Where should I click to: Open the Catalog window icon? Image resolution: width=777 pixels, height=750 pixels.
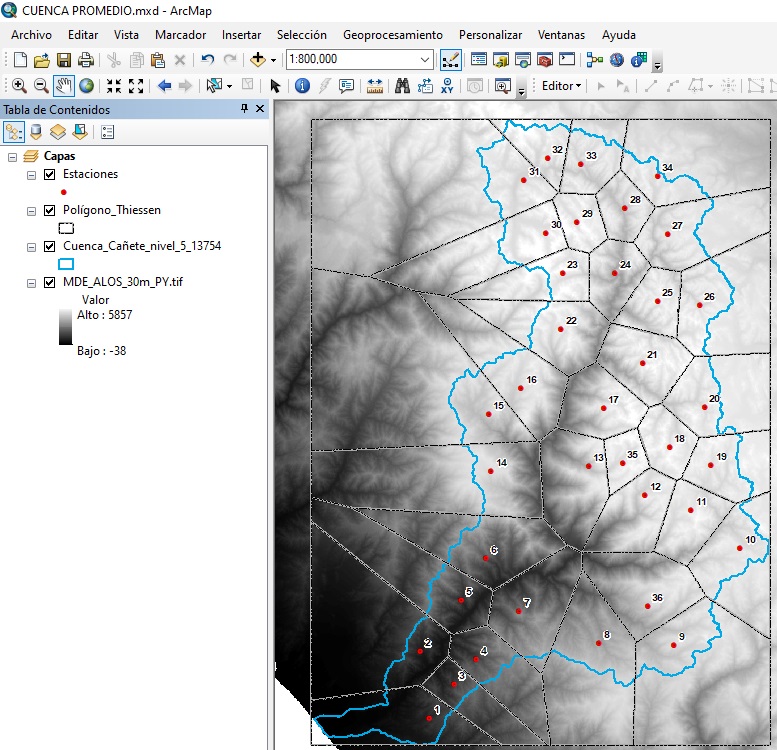click(x=501, y=60)
